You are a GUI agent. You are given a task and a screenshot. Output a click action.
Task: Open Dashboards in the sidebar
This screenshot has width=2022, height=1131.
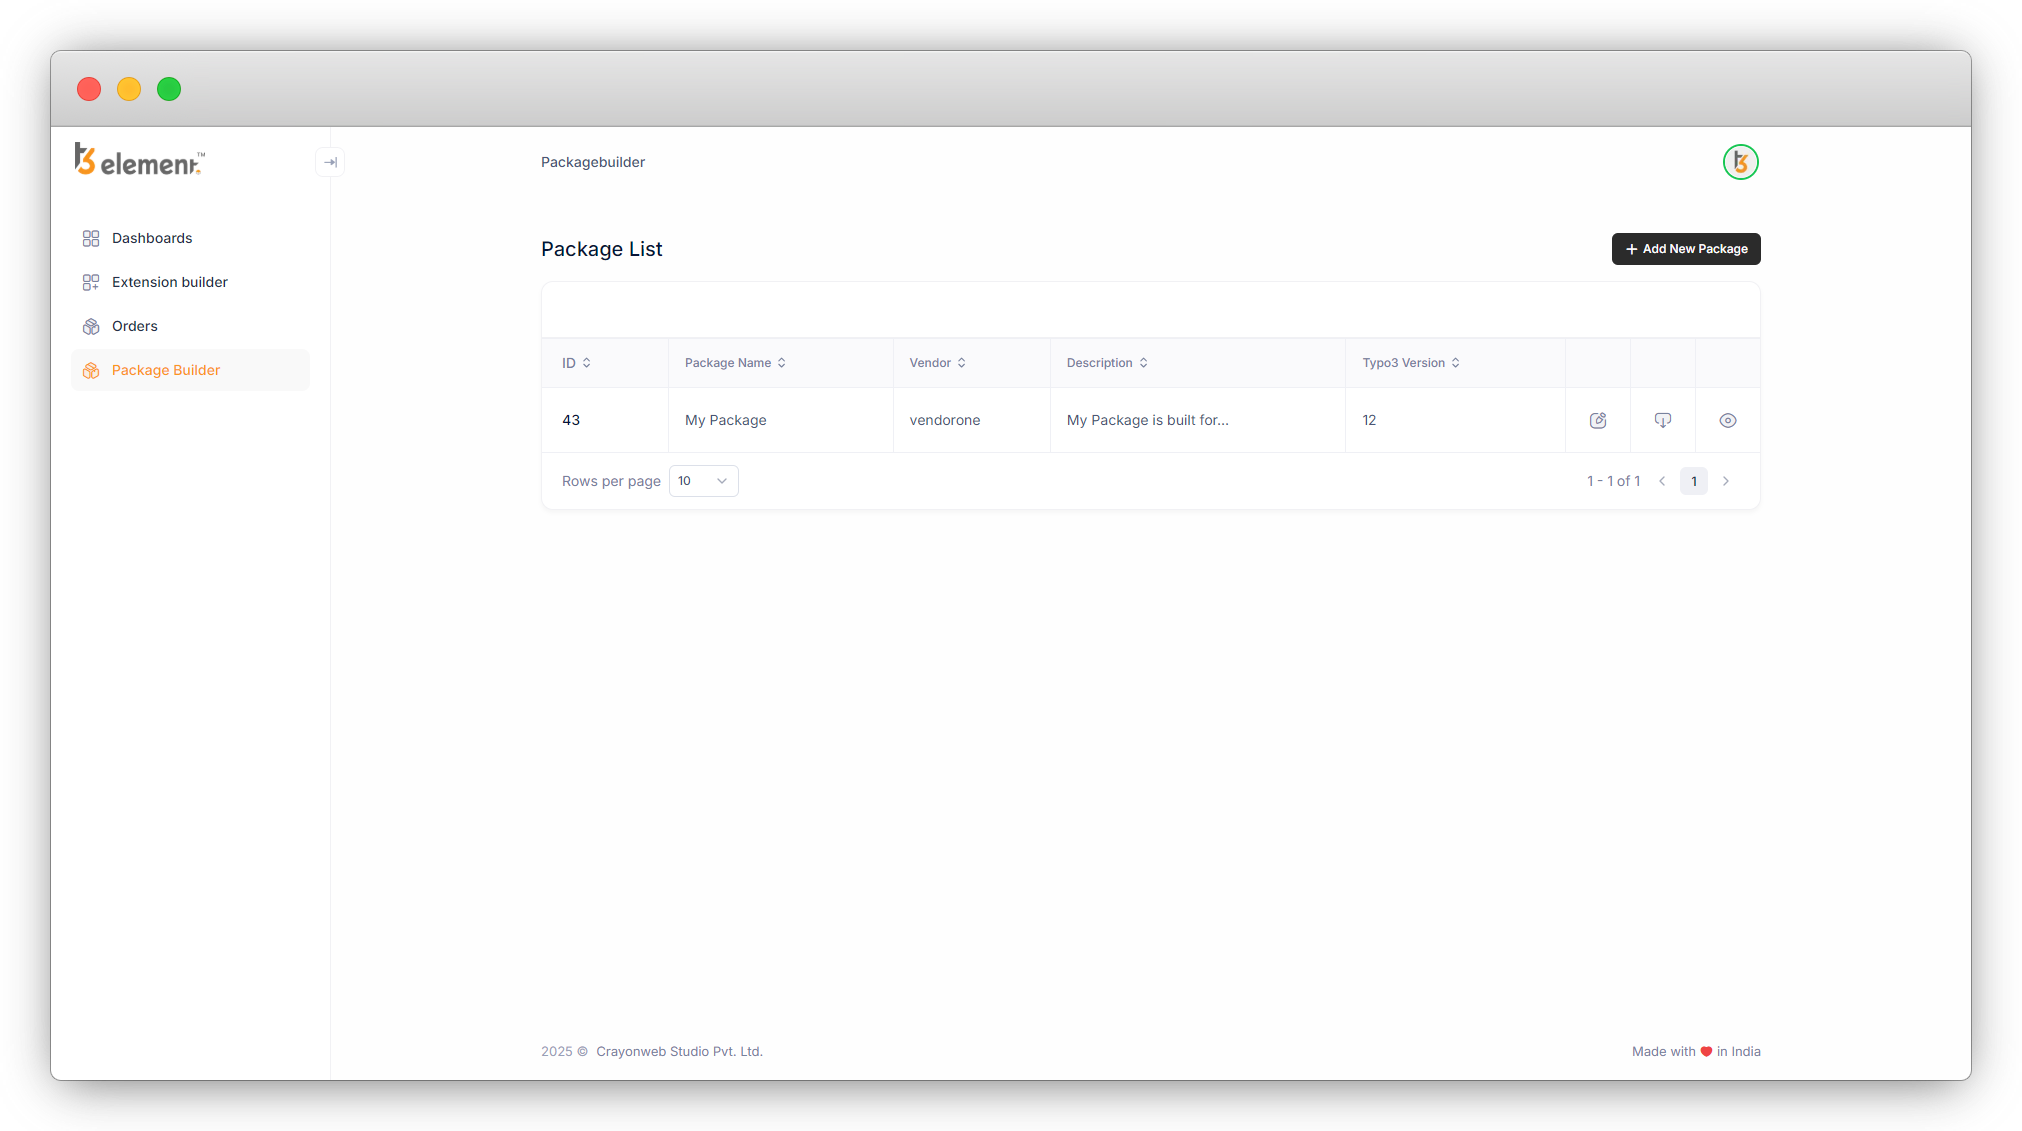152,238
